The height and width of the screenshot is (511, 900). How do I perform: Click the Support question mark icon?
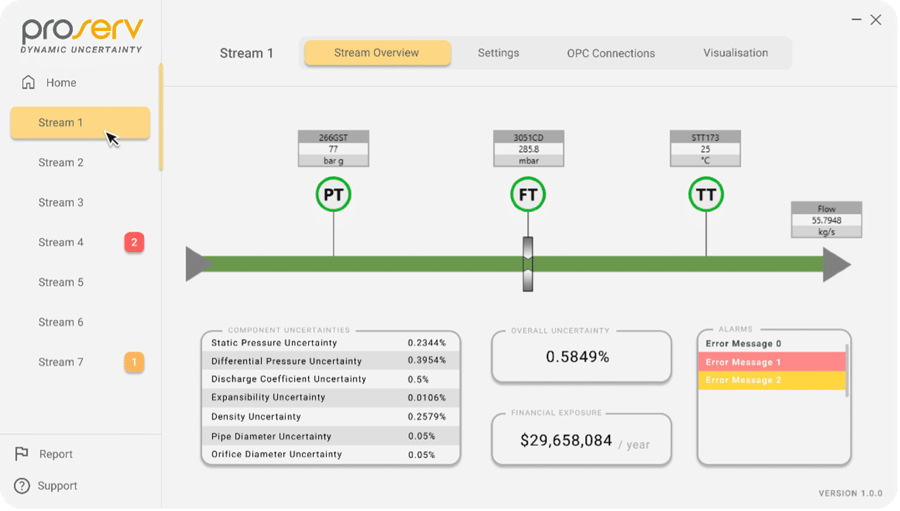(22, 486)
